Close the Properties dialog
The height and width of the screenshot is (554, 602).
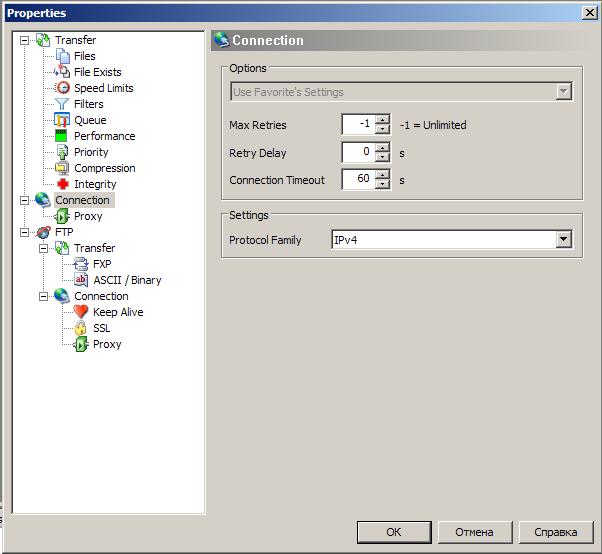pos(589,13)
